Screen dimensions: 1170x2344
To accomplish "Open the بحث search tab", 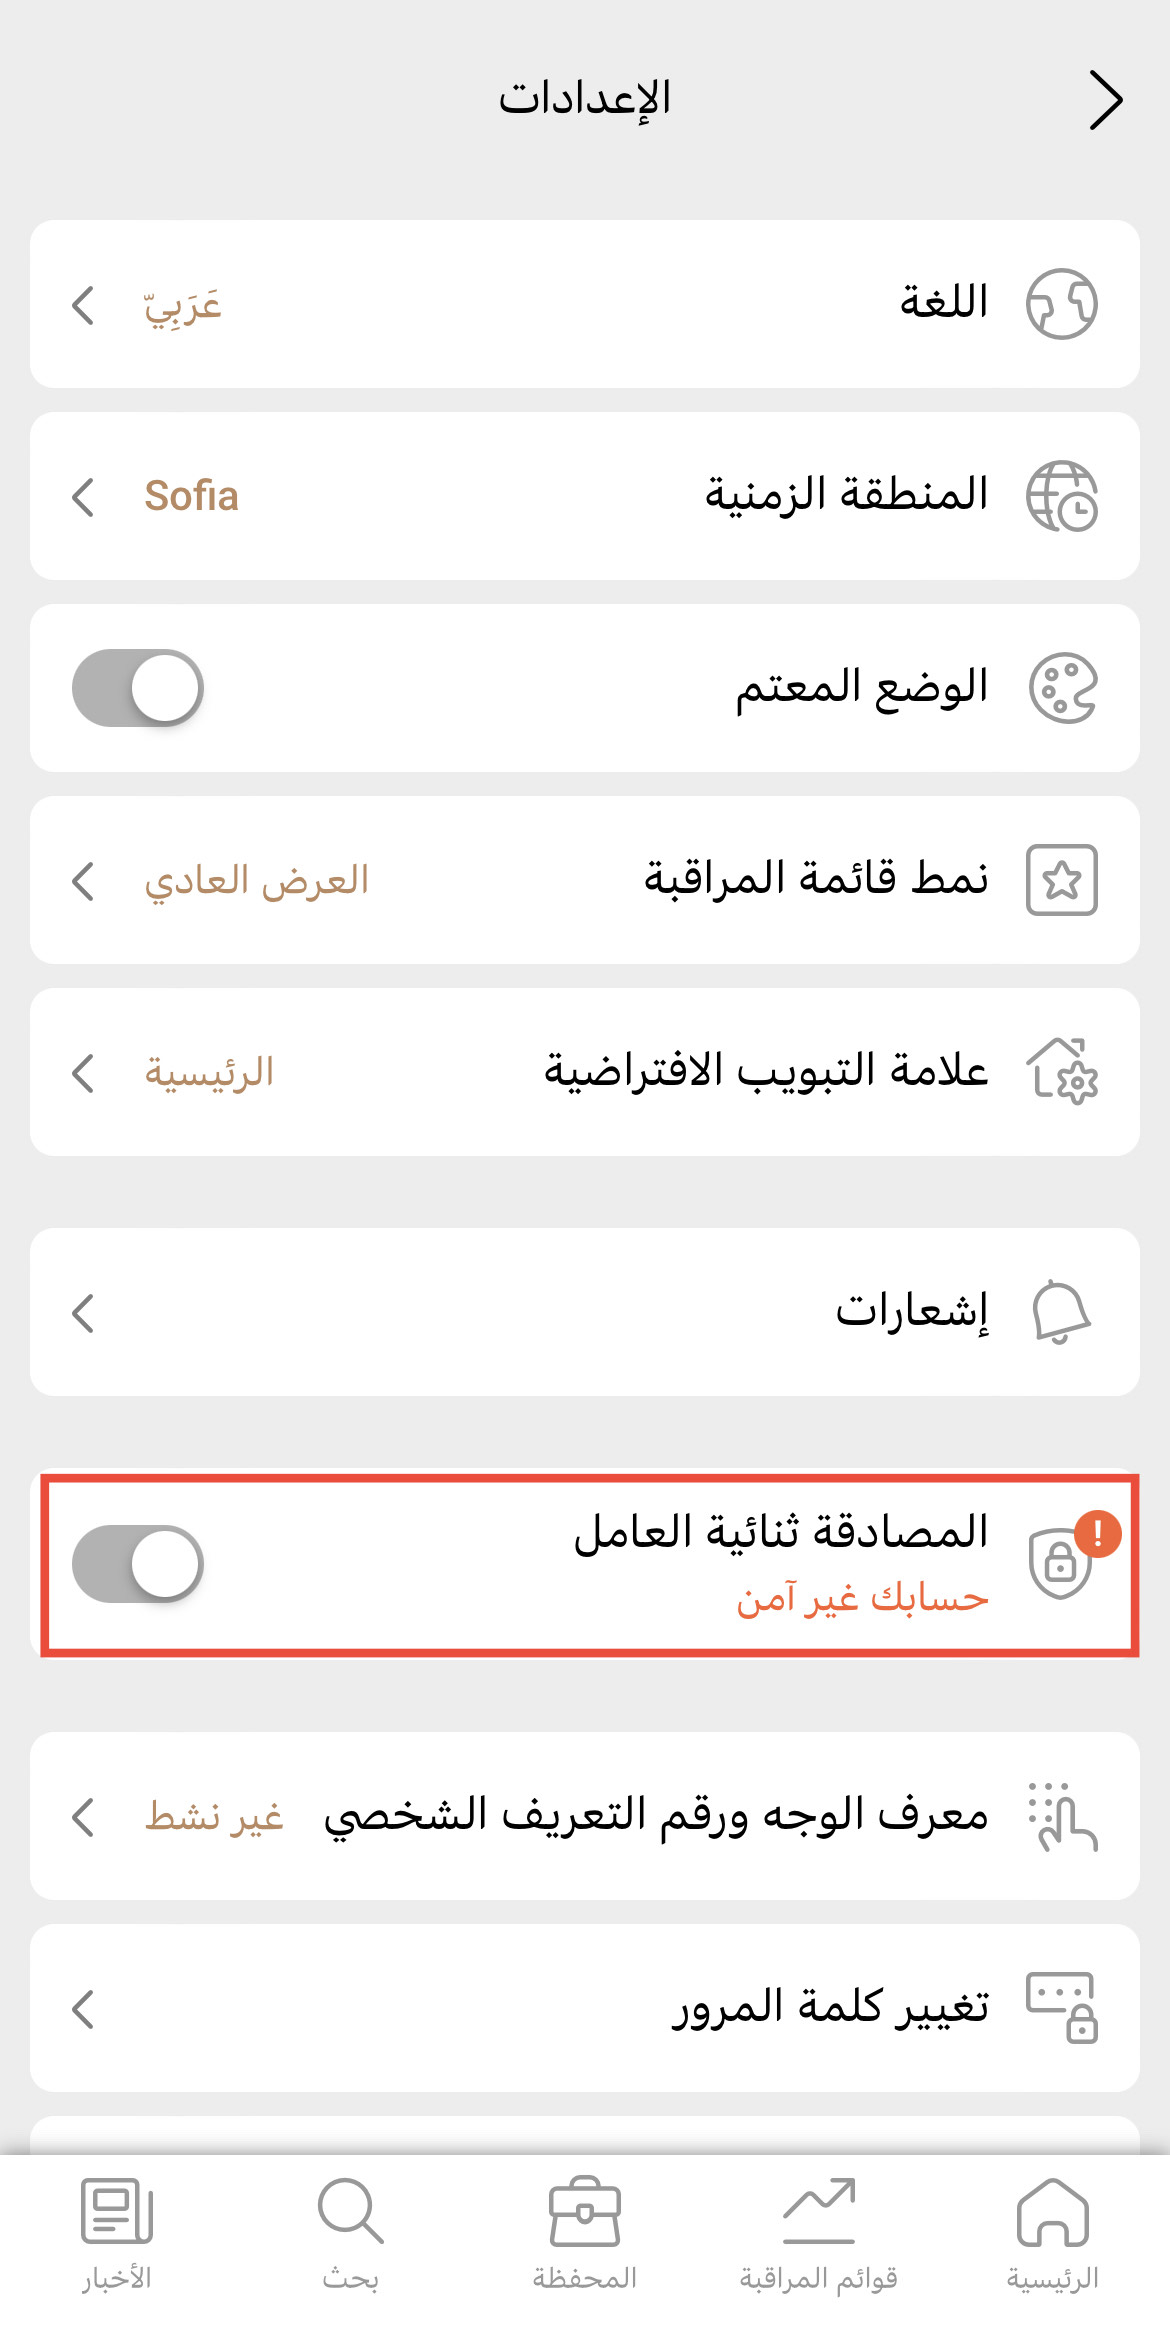I will point(350,2234).
